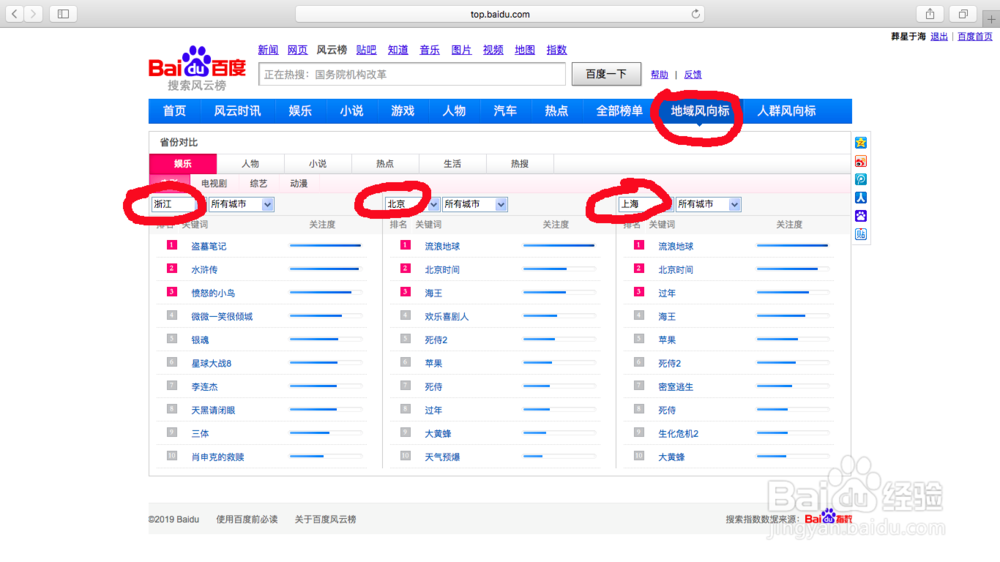Open the 指数 top link
This screenshot has width=1000, height=562.
point(557,50)
